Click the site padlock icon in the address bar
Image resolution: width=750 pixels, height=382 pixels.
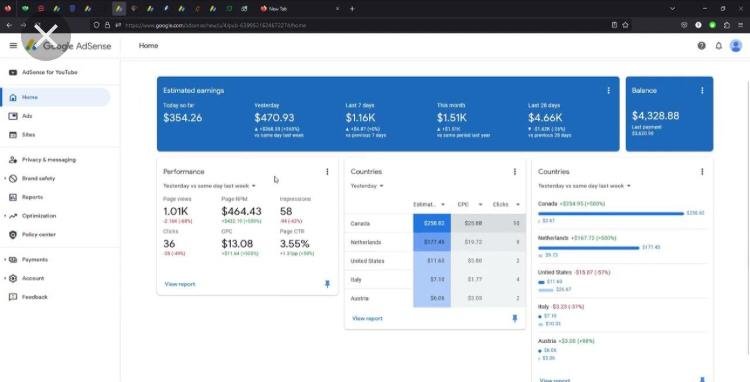pos(107,25)
